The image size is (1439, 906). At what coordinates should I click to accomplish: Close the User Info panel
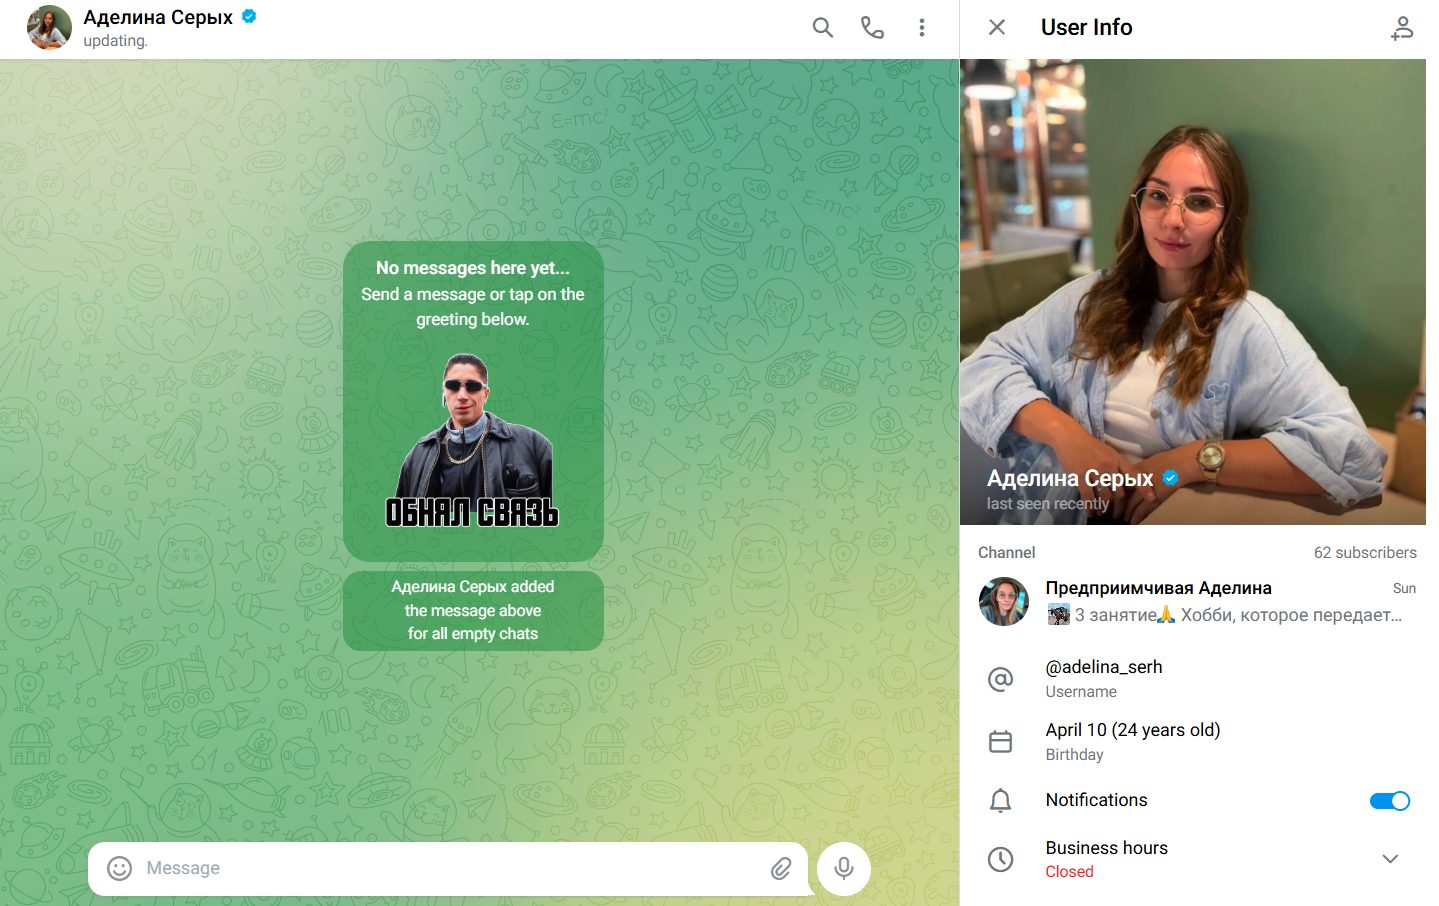coord(996,28)
